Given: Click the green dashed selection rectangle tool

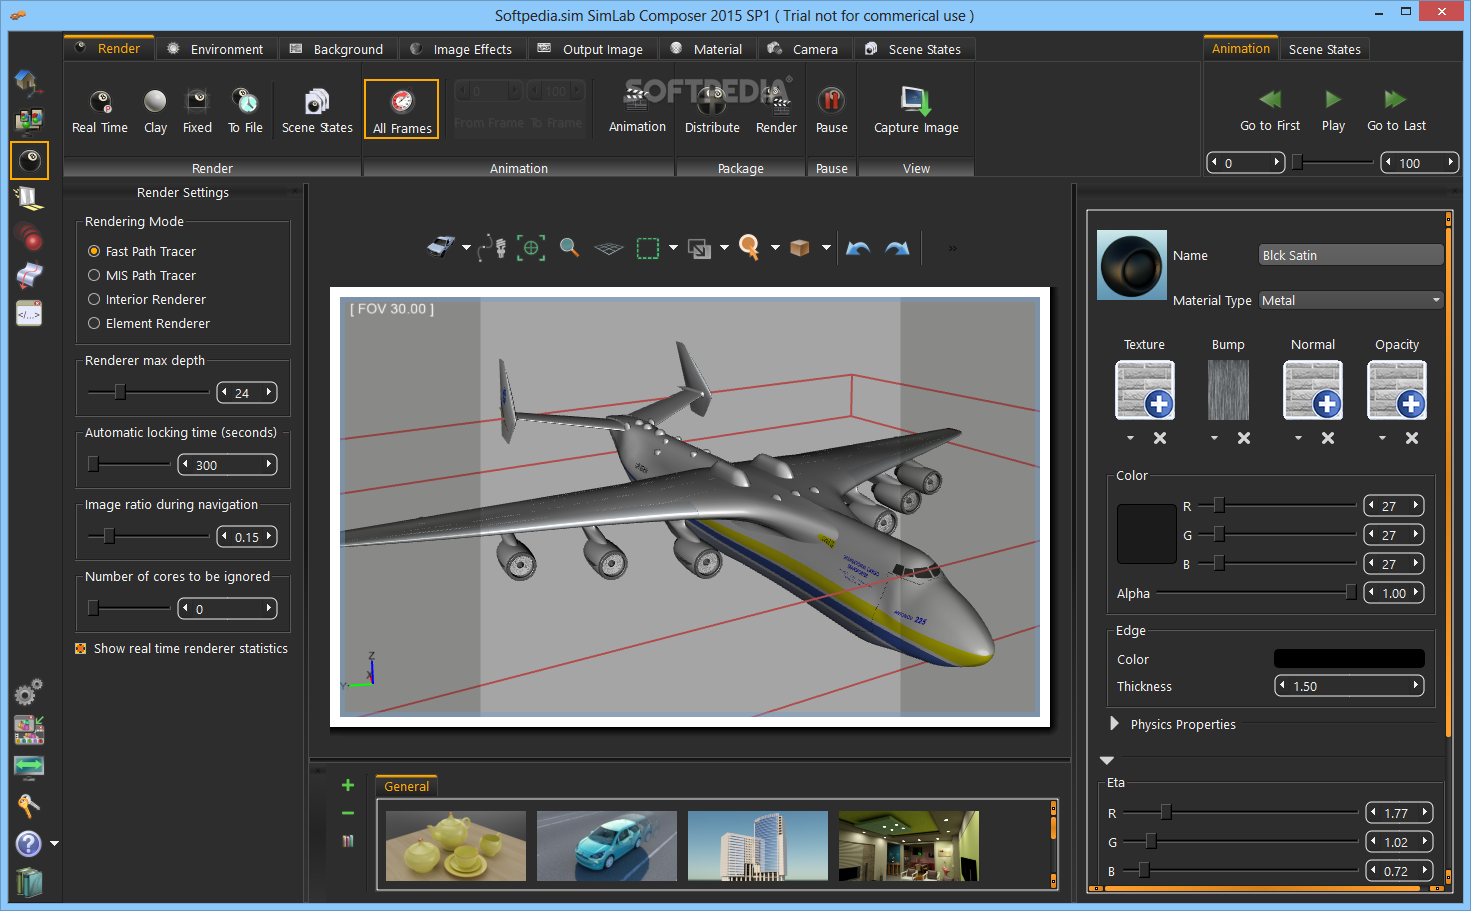Looking at the screenshot, I should 648,248.
